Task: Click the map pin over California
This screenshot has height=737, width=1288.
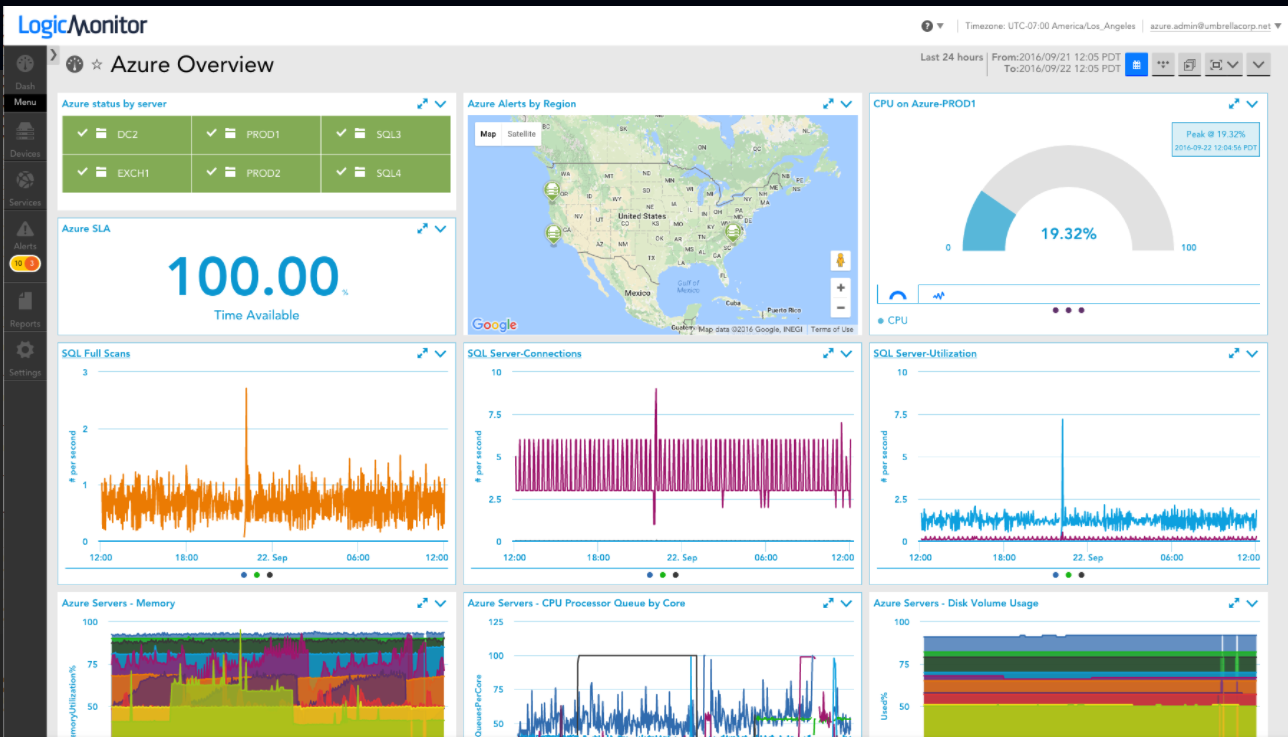Action: 553,234
